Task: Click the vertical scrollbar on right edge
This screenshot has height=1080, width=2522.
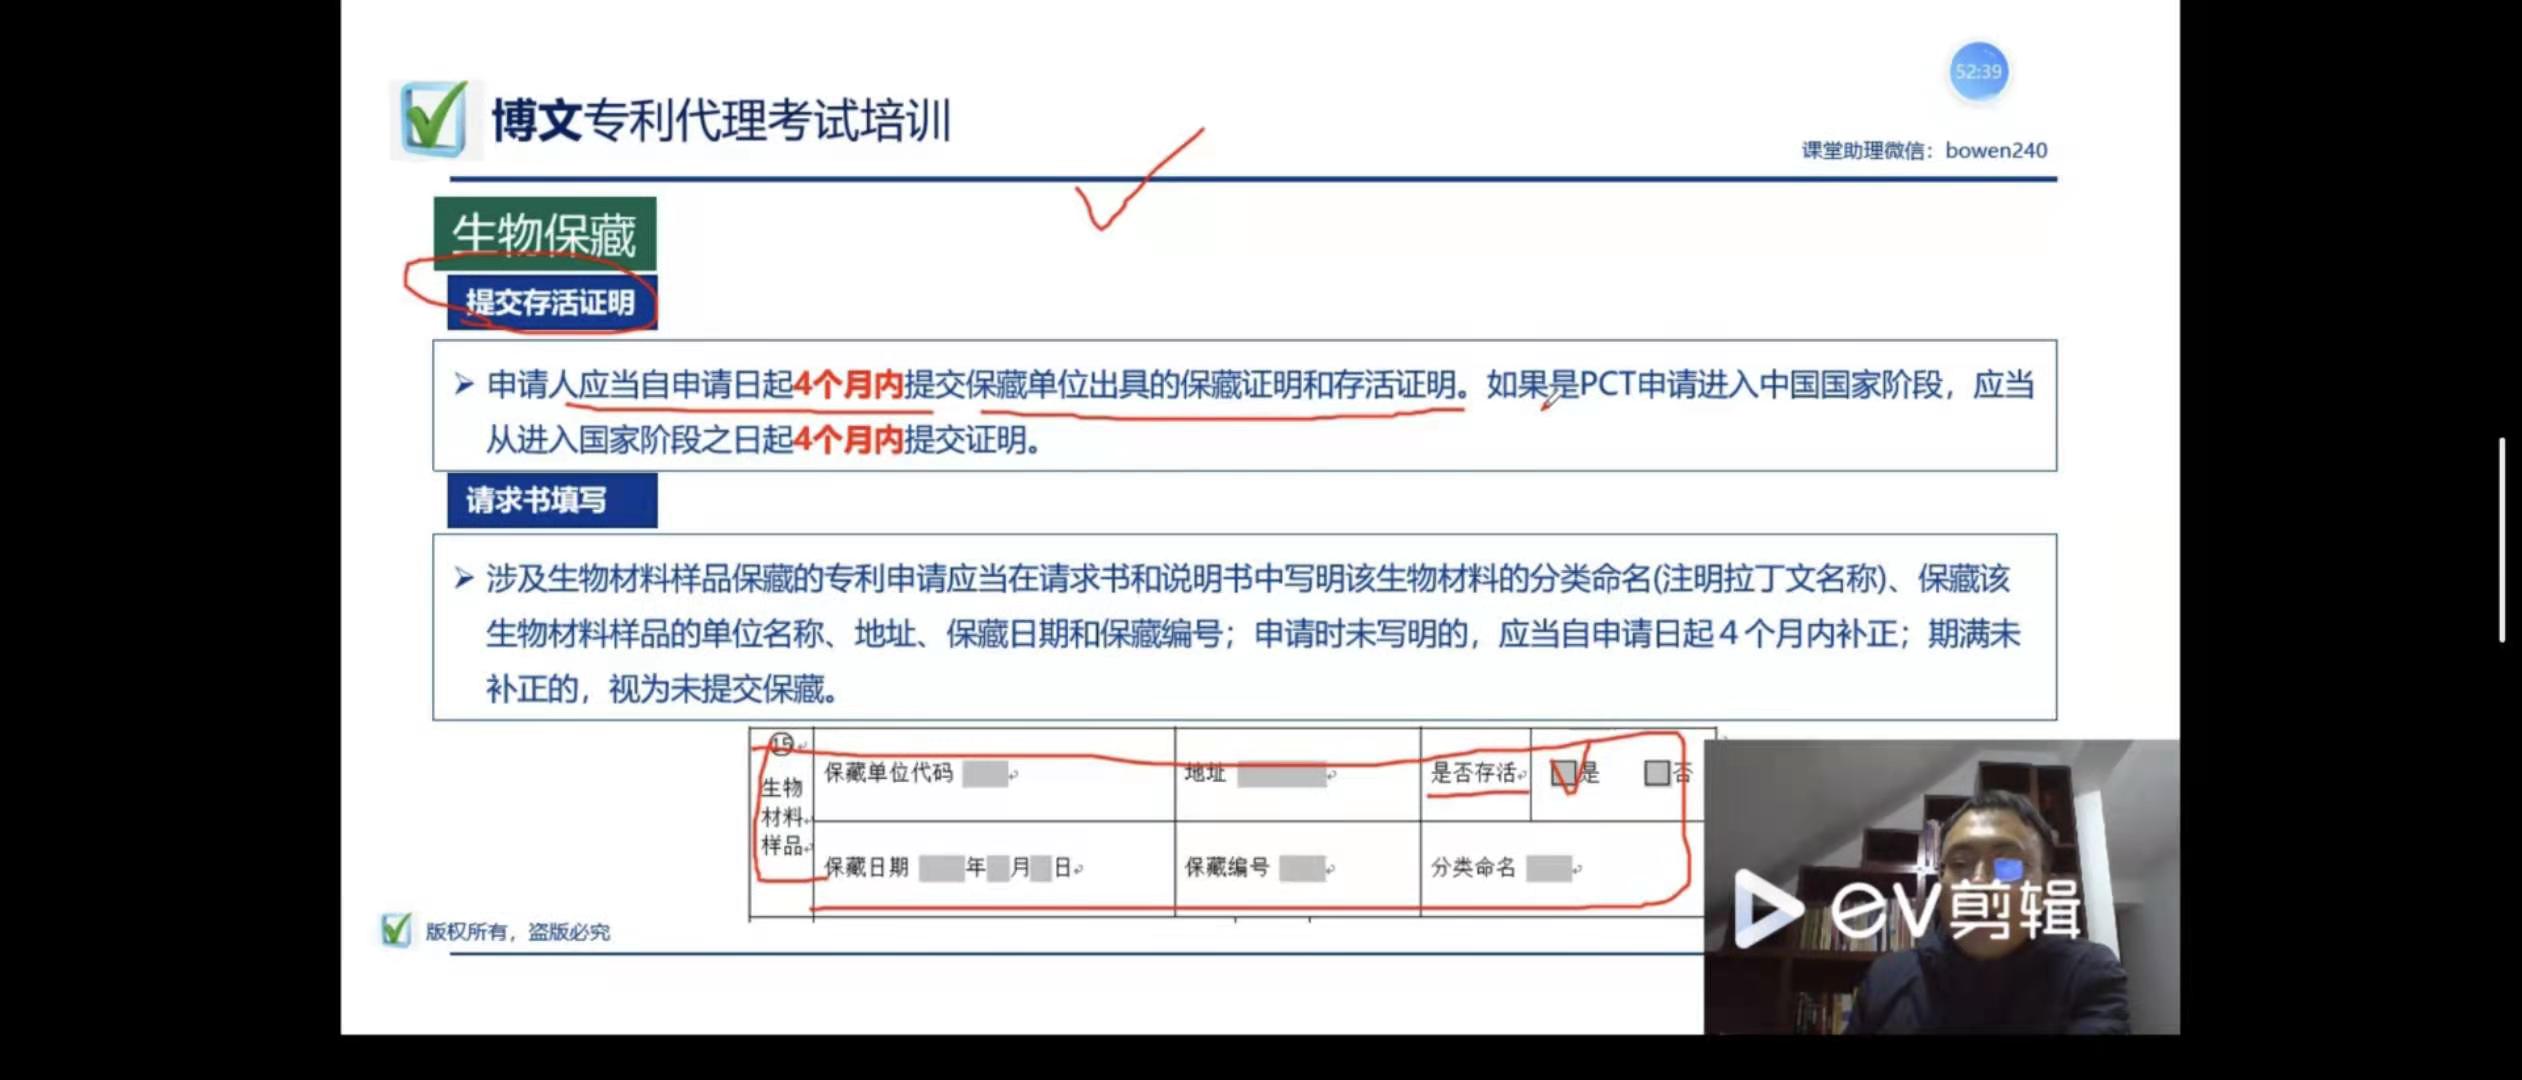Action: [x=2501, y=540]
